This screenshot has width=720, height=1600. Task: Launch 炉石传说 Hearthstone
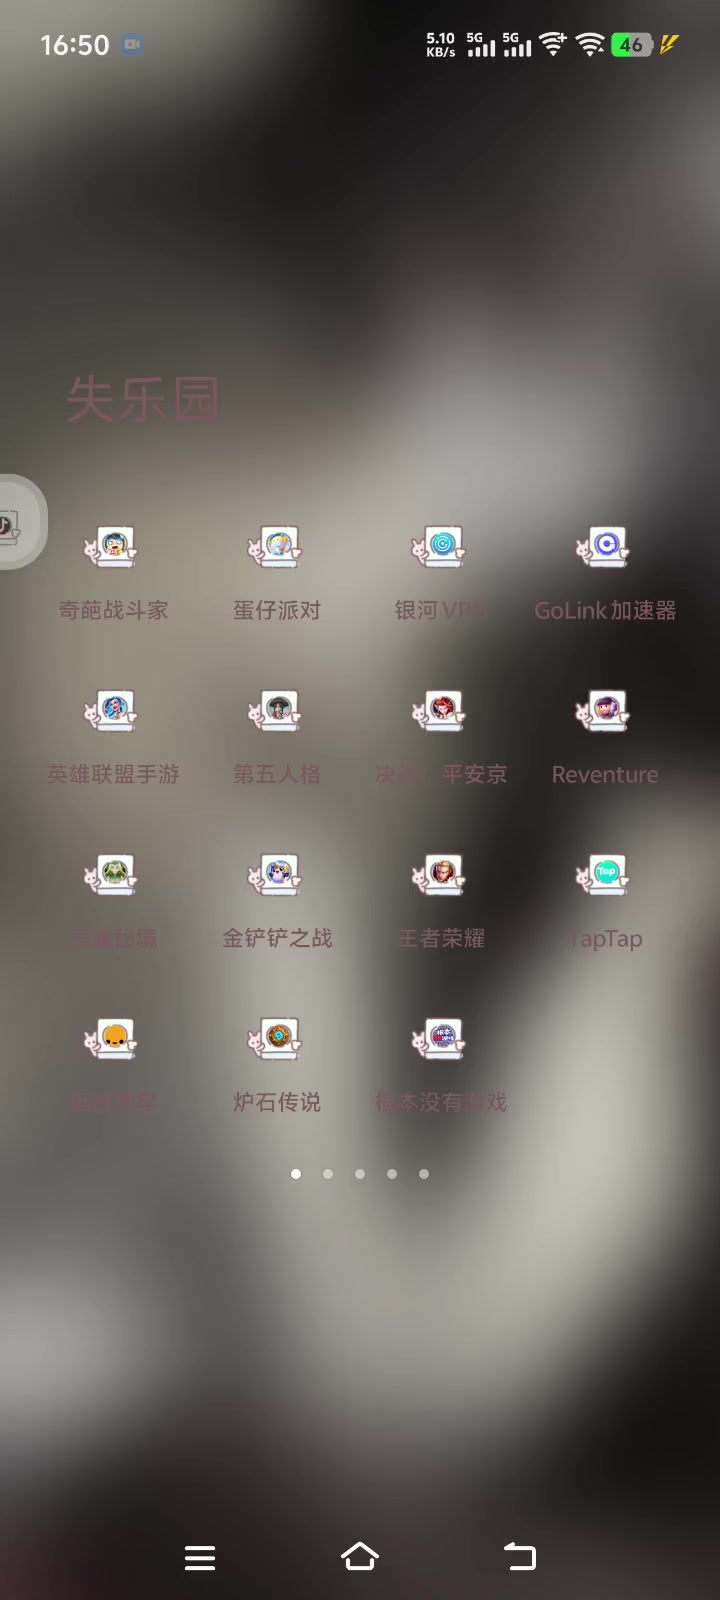(277, 1039)
